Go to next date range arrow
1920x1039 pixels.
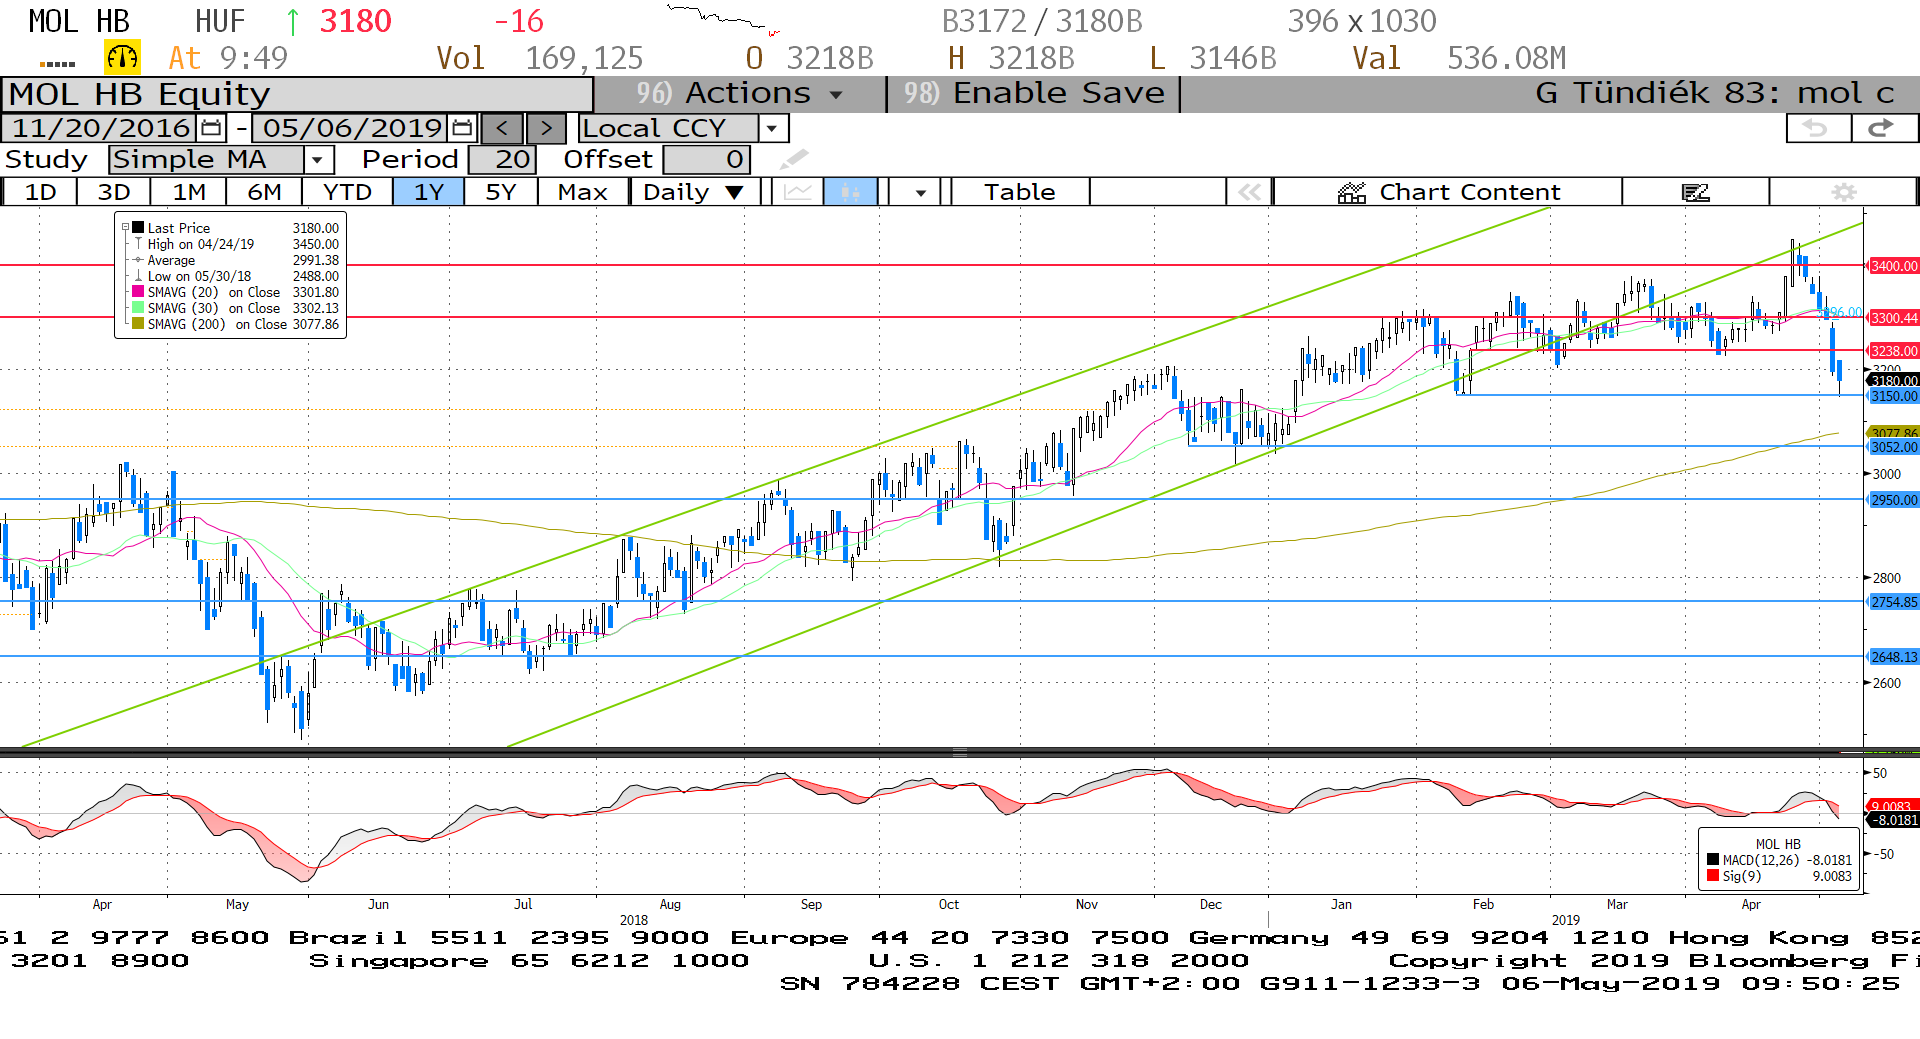[x=546, y=128]
